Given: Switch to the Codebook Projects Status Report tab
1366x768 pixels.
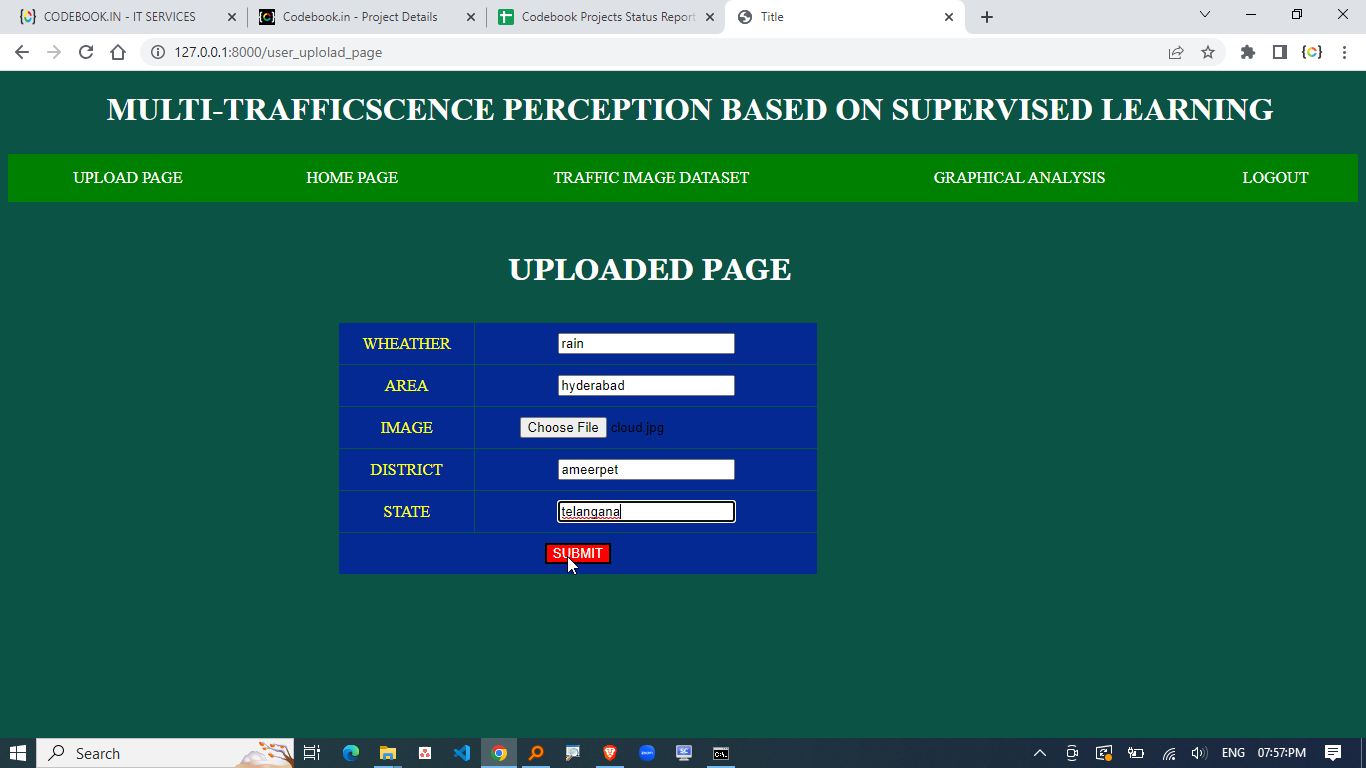Looking at the screenshot, I should point(607,17).
